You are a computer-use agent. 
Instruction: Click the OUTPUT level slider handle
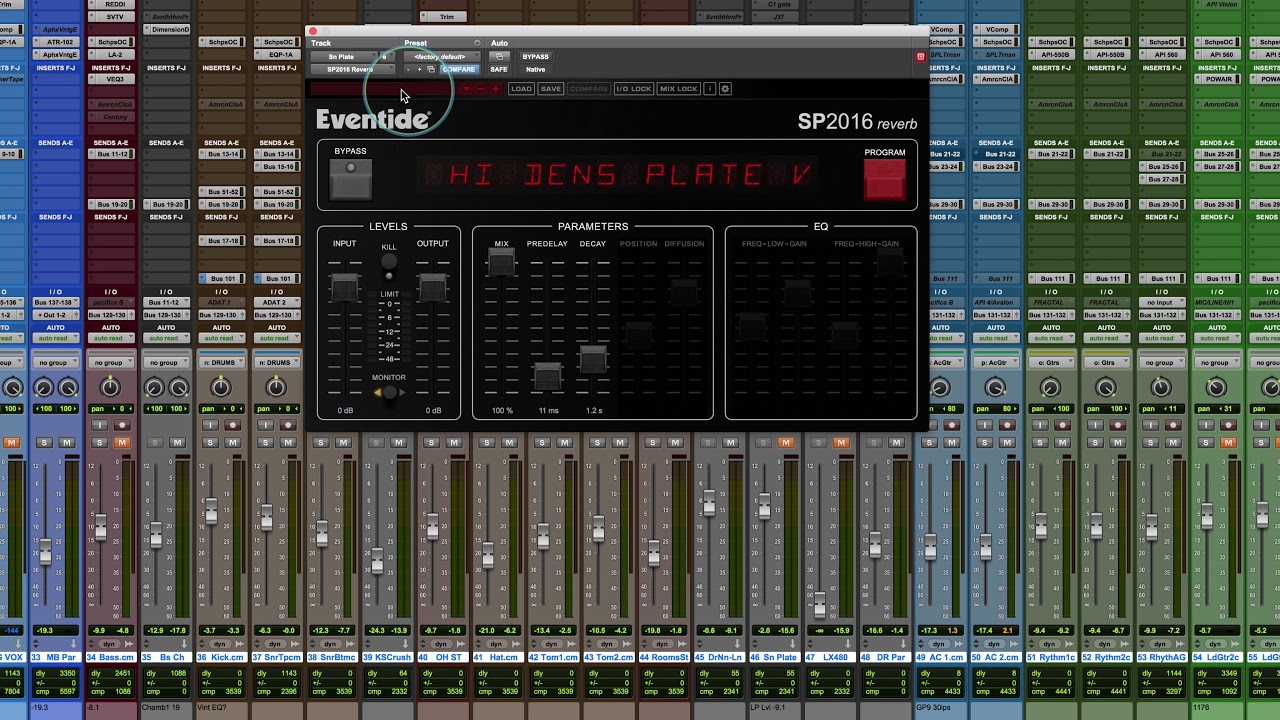click(432, 287)
